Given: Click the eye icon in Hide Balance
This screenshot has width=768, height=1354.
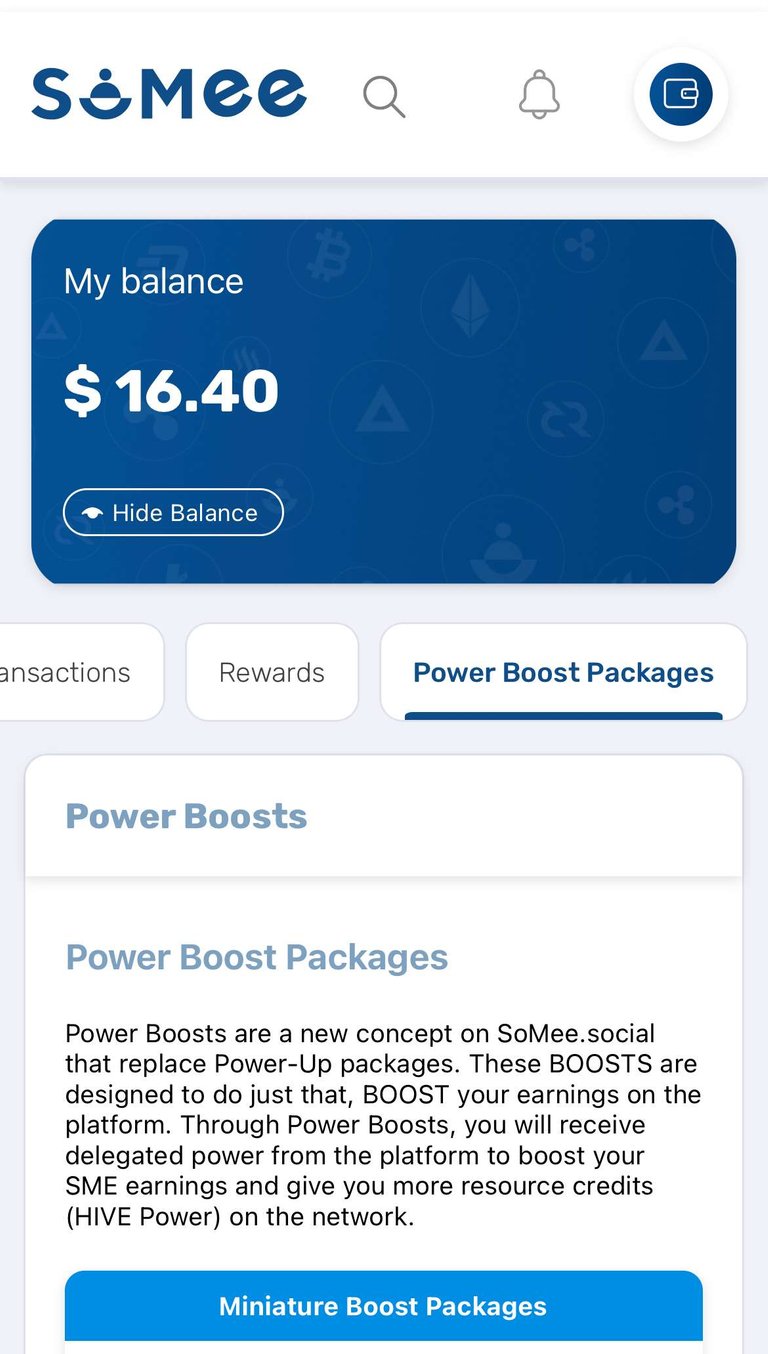Looking at the screenshot, I should [92, 513].
